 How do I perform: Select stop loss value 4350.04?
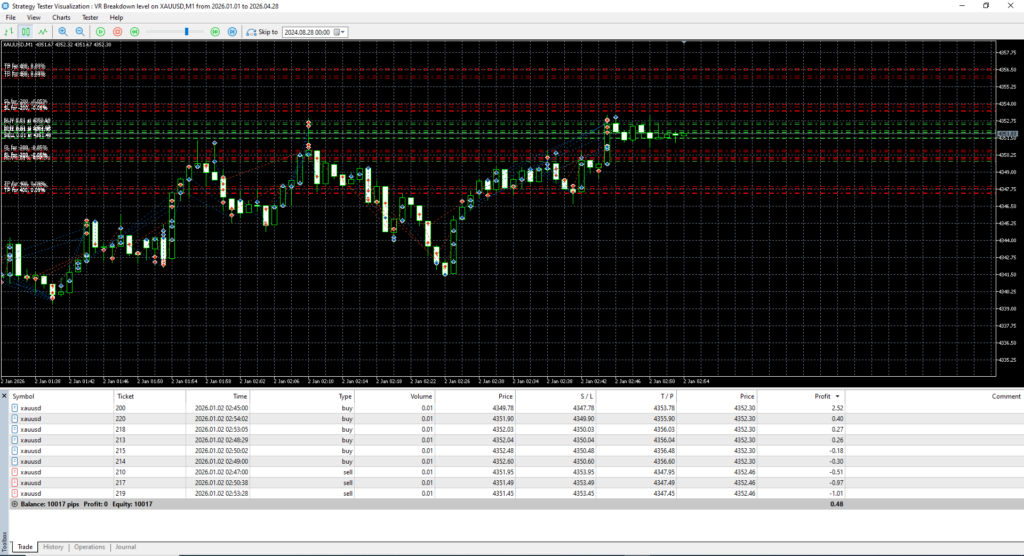pyautogui.click(x=583, y=440)
